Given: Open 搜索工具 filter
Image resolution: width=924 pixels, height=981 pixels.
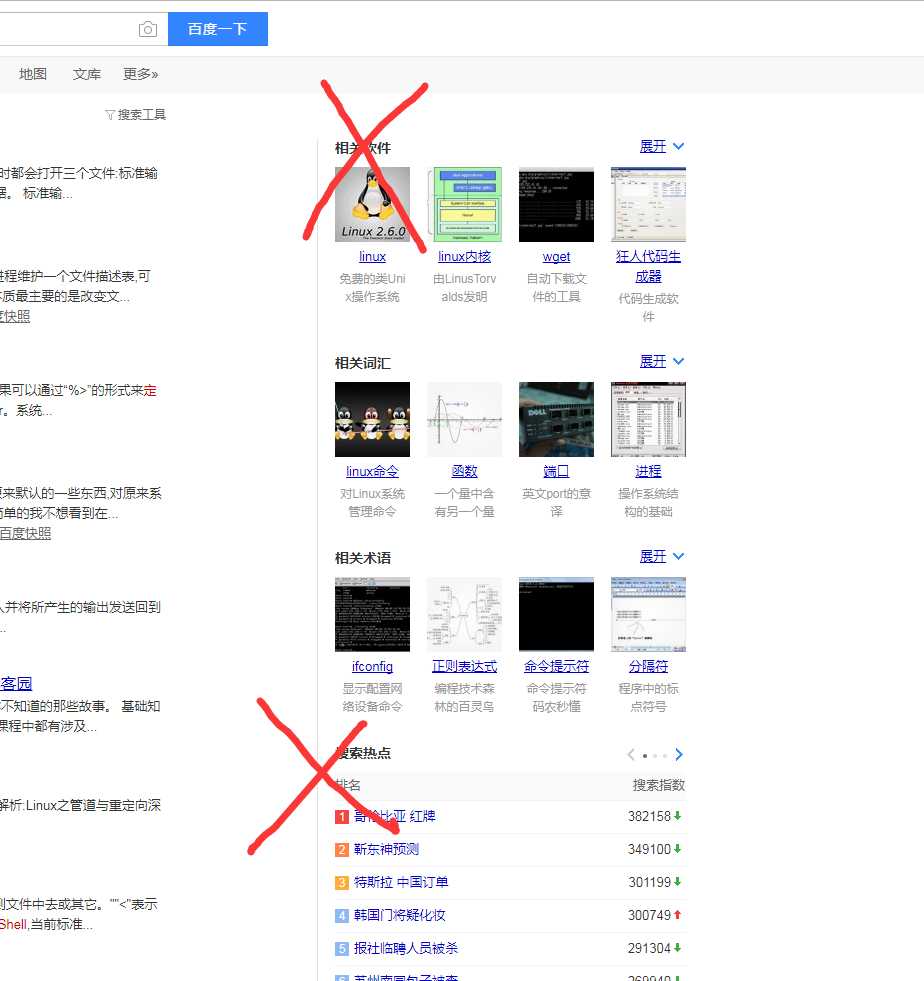Looking at the screenshot, I should [x=136, y=114].
